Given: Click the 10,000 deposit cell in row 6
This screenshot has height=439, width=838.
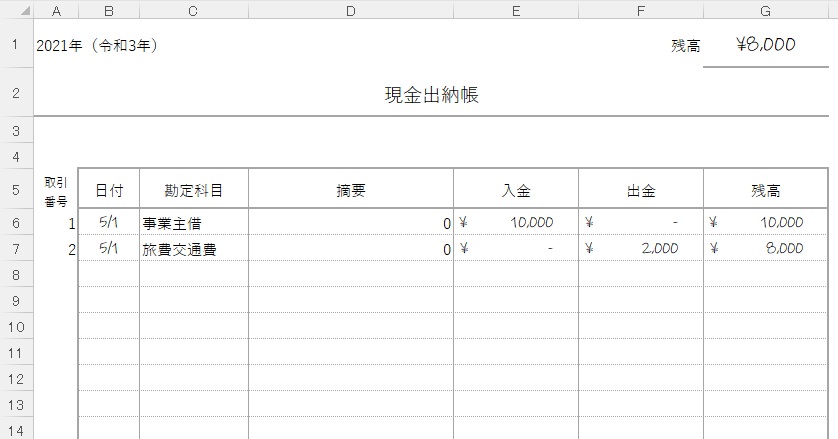Looking at the screenshot, I should 516,222.
